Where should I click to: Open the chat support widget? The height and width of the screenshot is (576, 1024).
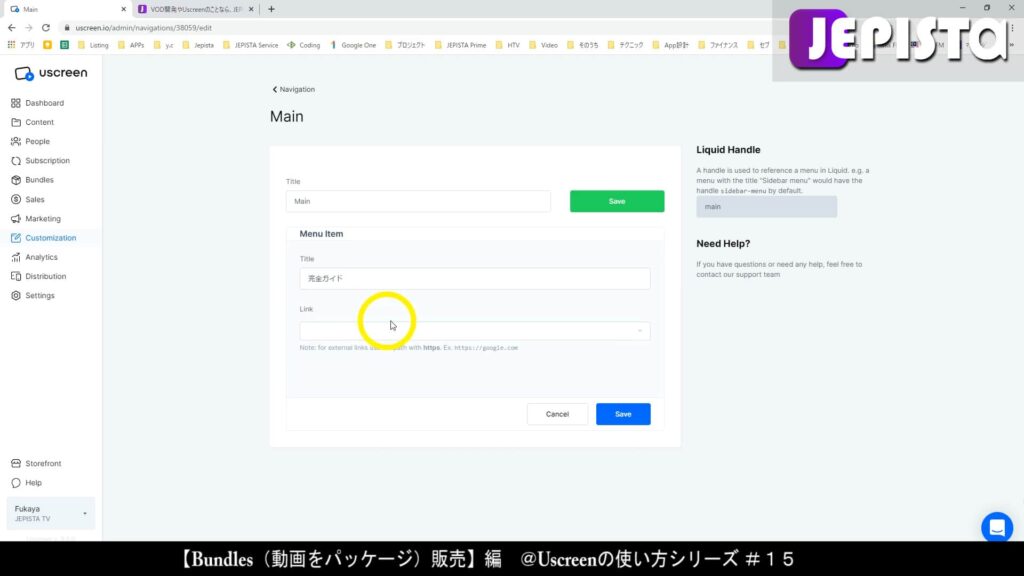pyautogui.click(x=997, y=527)
